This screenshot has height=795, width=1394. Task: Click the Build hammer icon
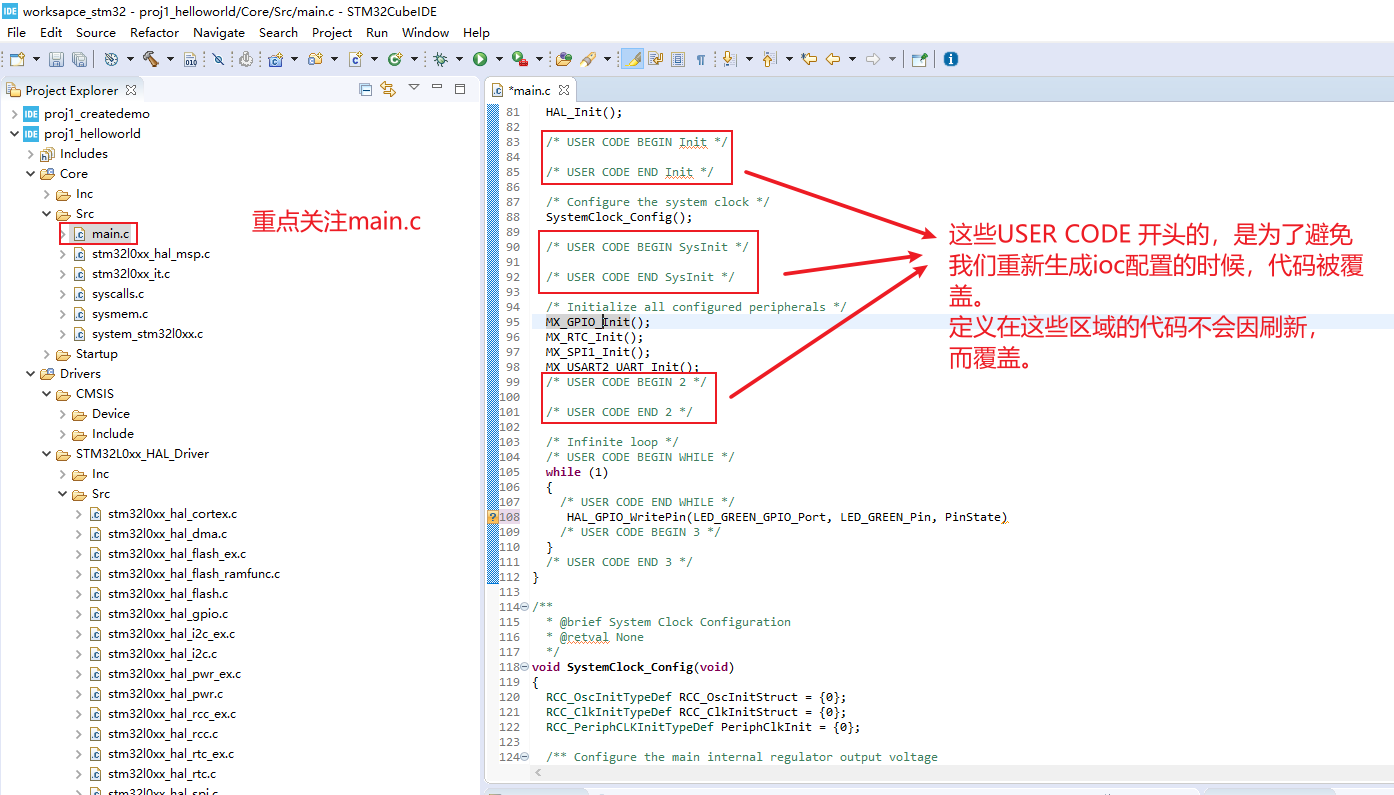pos(151,59)
